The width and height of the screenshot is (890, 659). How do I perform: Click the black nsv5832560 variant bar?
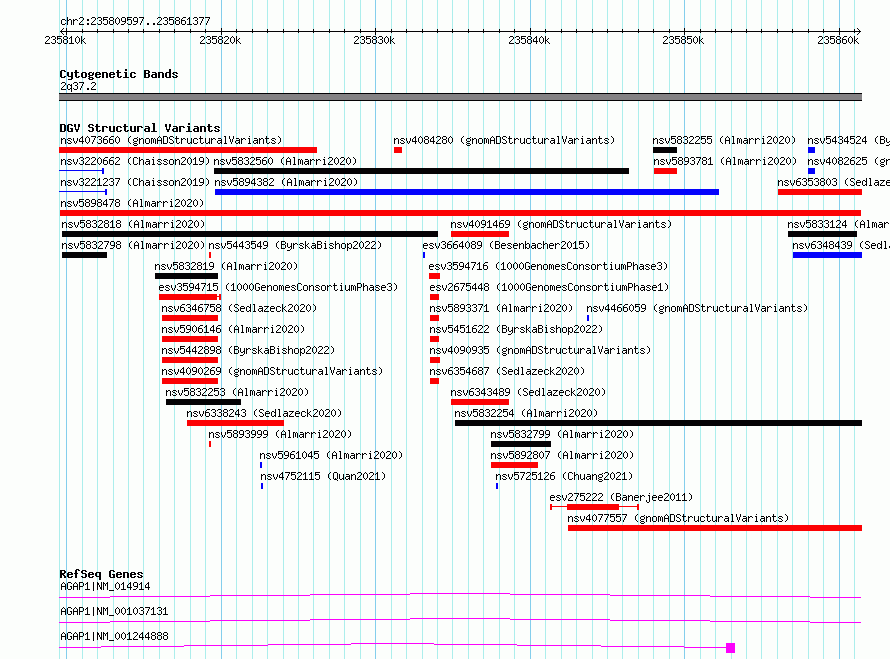click(421, 171)
